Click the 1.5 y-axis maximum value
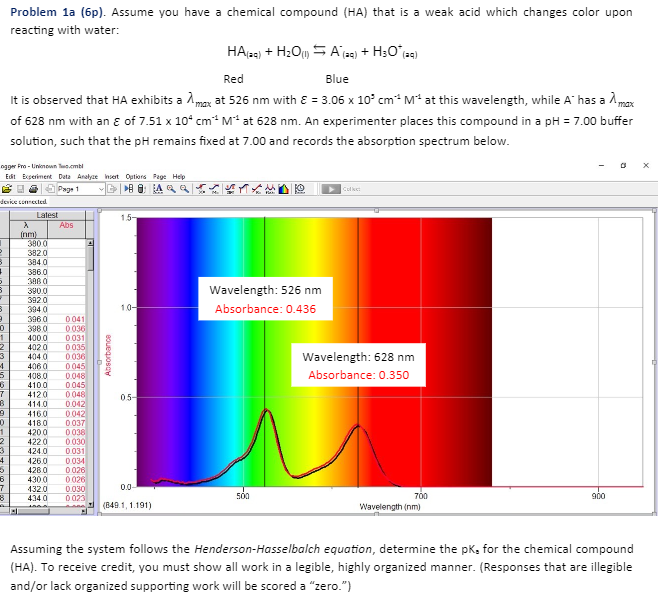 point(126,218)
